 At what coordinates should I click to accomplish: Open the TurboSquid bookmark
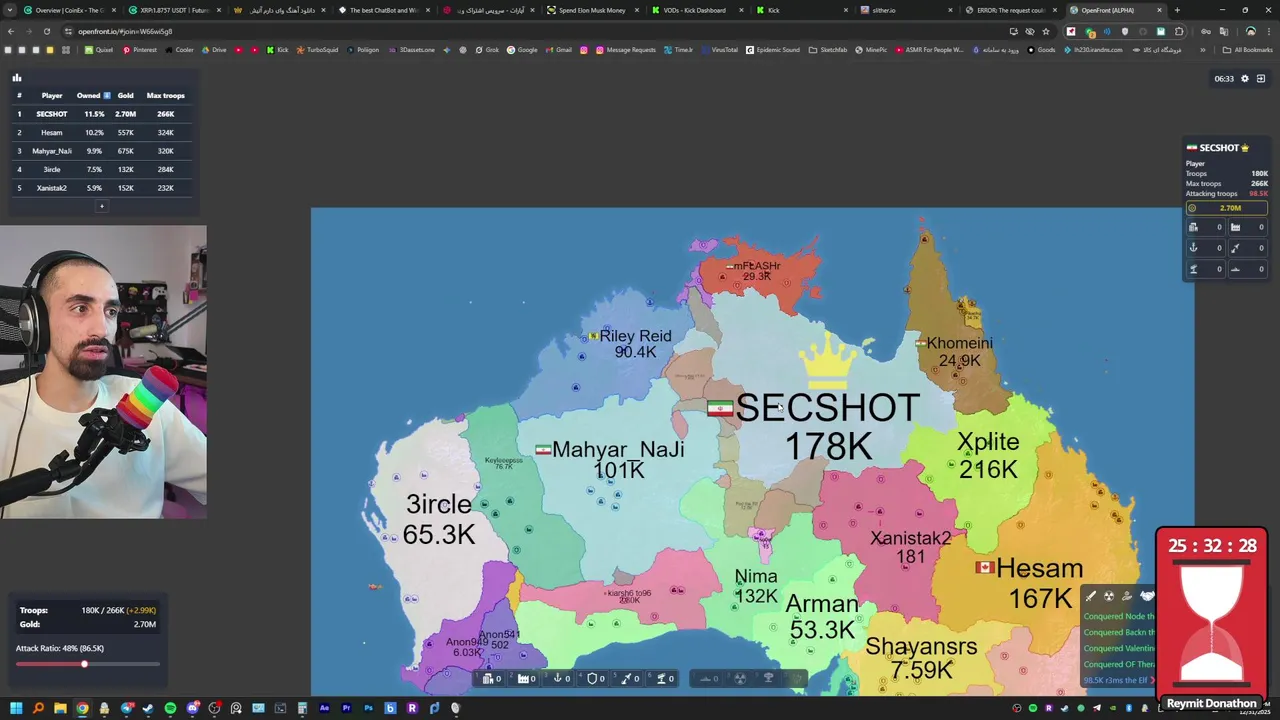[x=317, y=50]
